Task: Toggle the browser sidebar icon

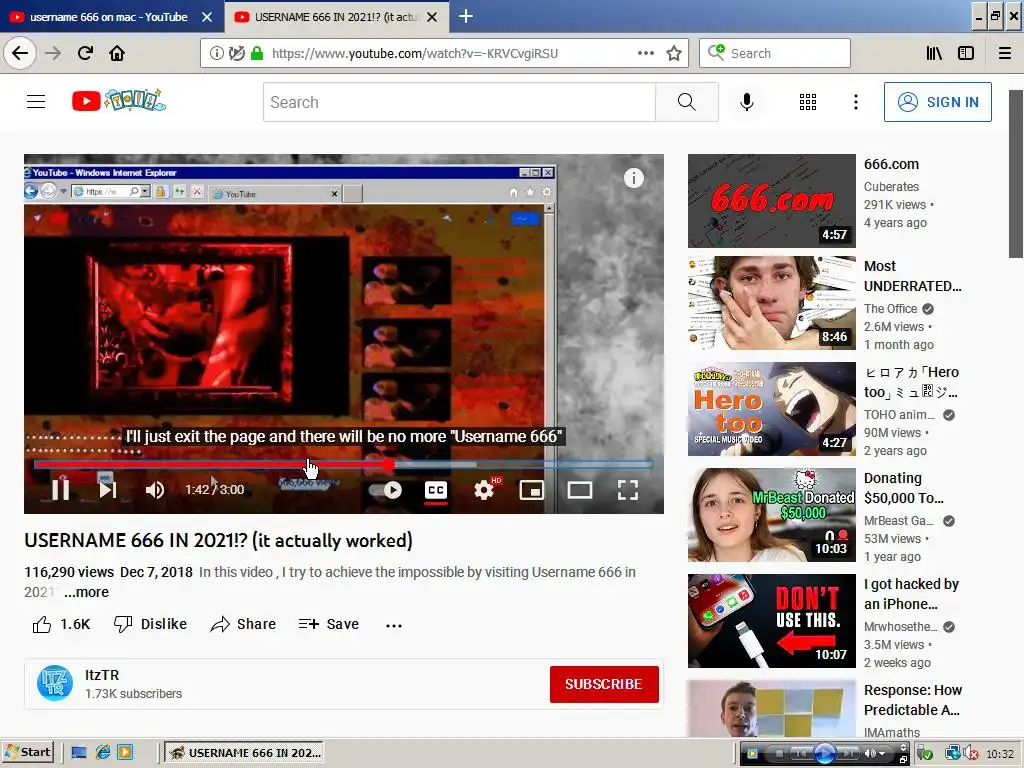Action: click(966, 54)
